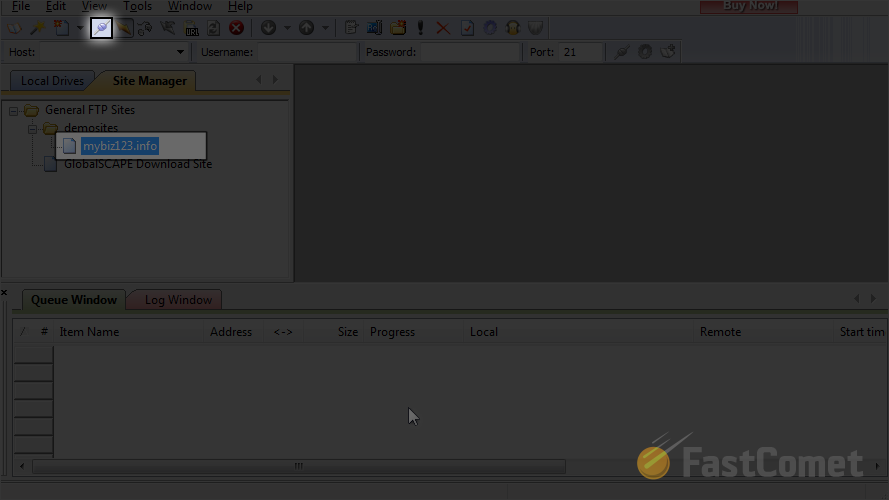Image resolution: width=889 pixels, height=500 pixels.
Task: Select the GlobalSCAPE Download Site entry
Action: coord(137,164)
